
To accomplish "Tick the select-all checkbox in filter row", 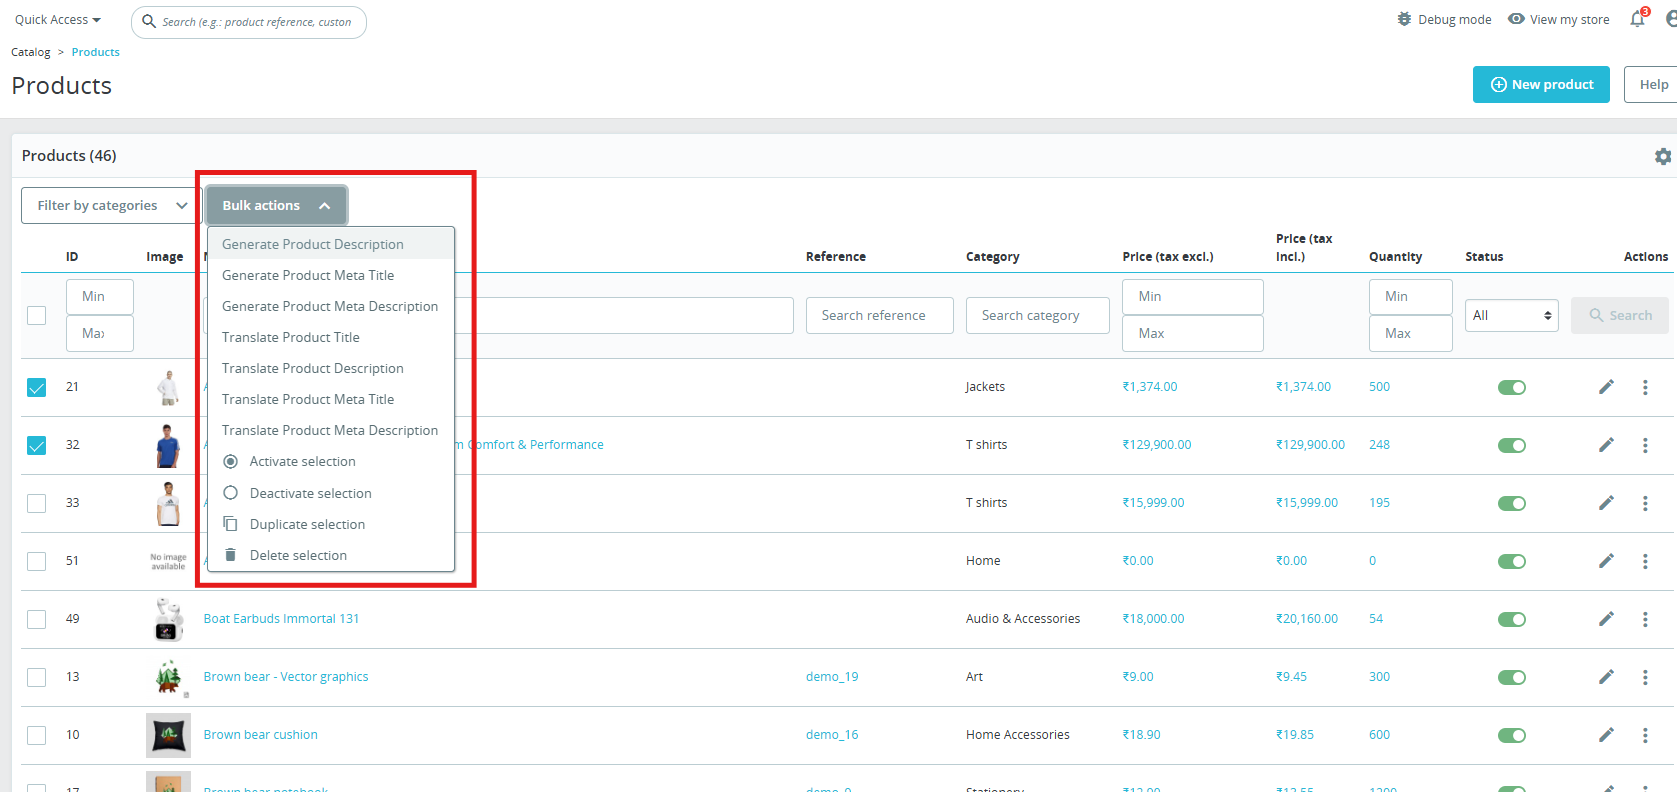I will tap(37, 315).
